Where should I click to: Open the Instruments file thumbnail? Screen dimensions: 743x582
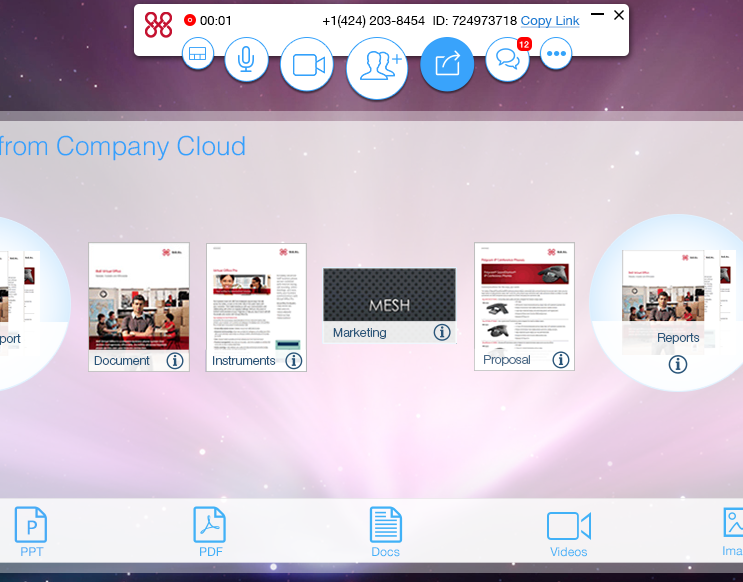[x=256, y=307]
